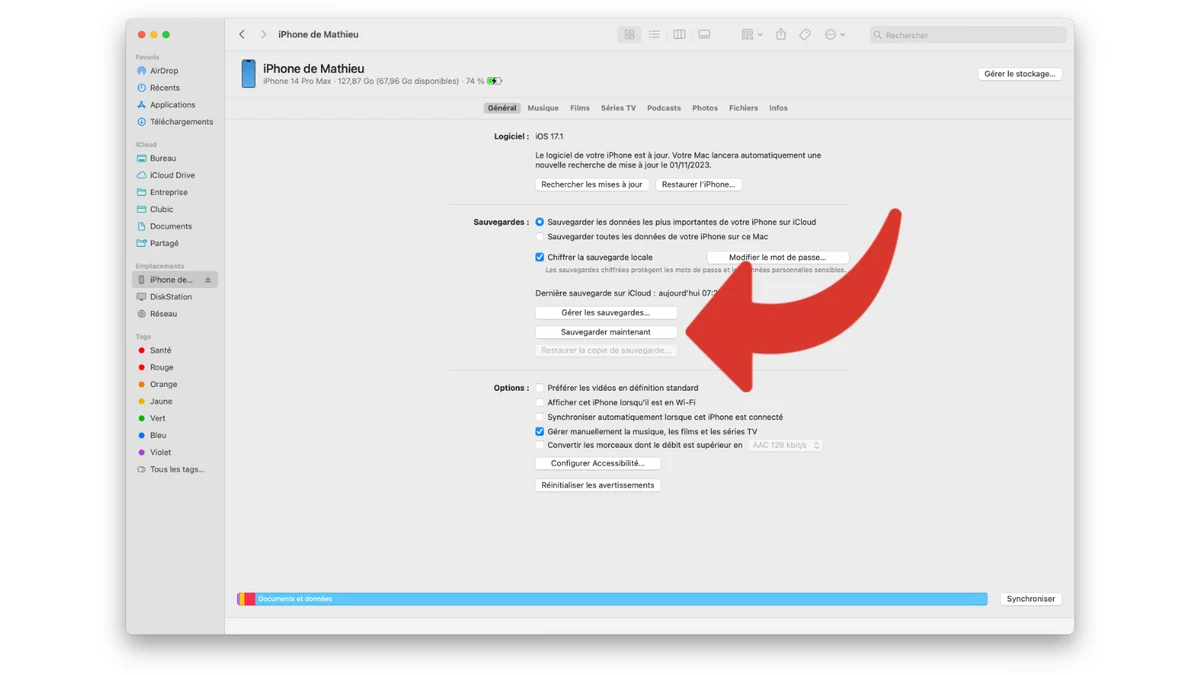Open the Entreprise folder
The width and height of the screenshot is (1200, 675).
[169, 192]
